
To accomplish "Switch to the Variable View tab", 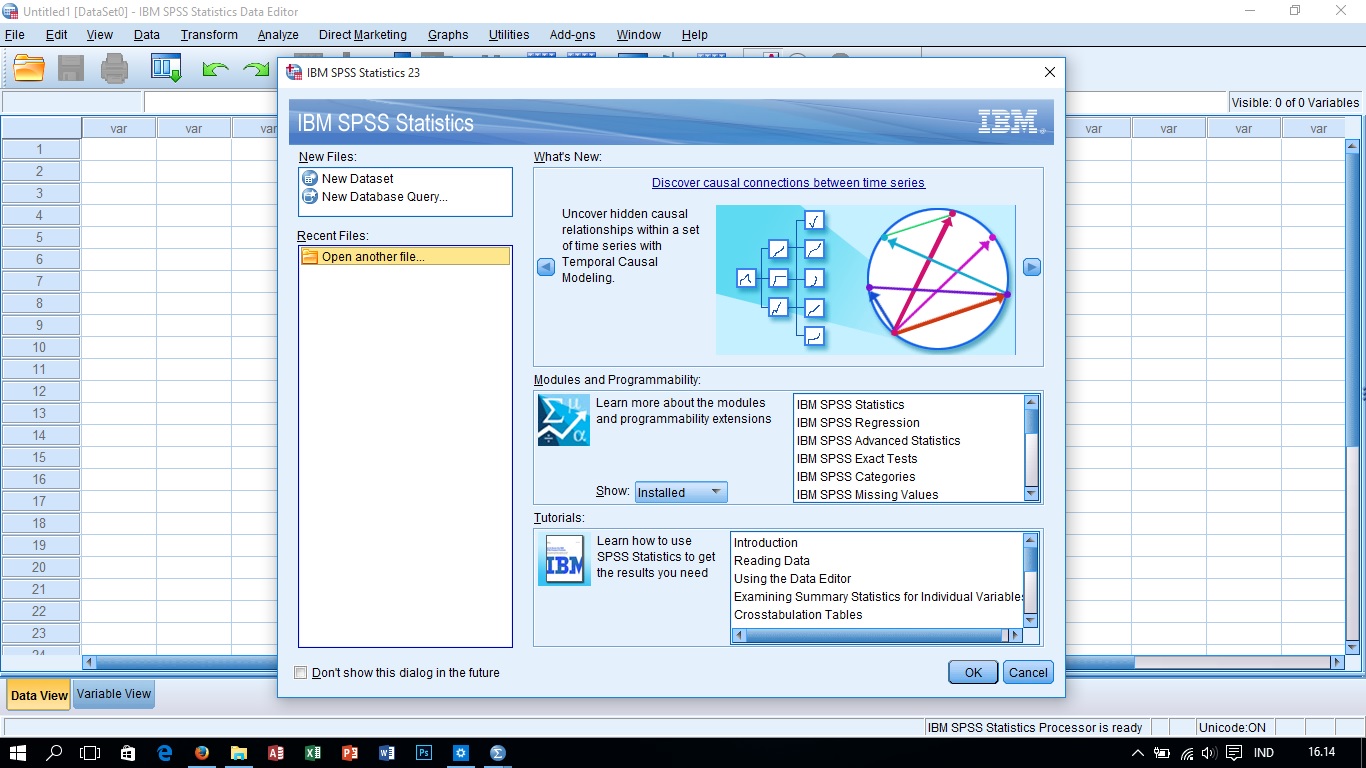I will (114, 694).
